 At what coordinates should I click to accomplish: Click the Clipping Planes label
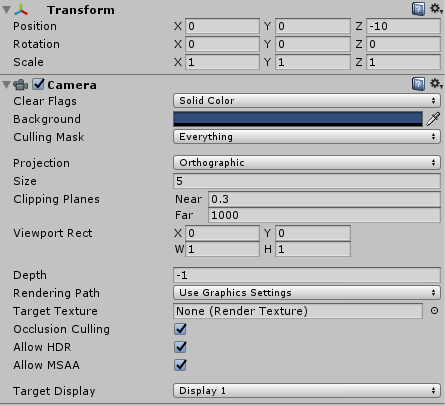[56, 199]
